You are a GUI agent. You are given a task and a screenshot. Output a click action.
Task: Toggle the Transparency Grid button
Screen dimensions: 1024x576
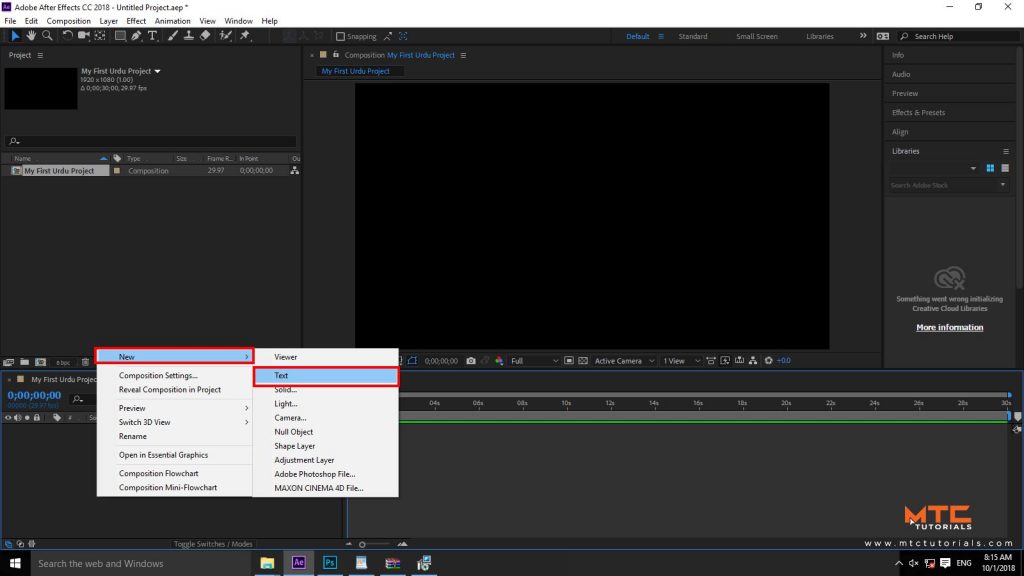coord(583,360)
